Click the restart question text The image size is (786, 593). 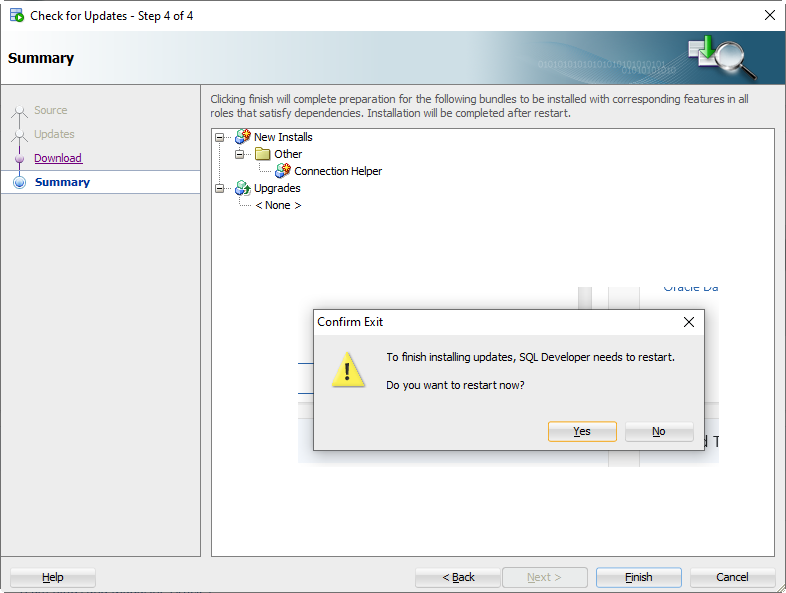[x=455, y=385]
